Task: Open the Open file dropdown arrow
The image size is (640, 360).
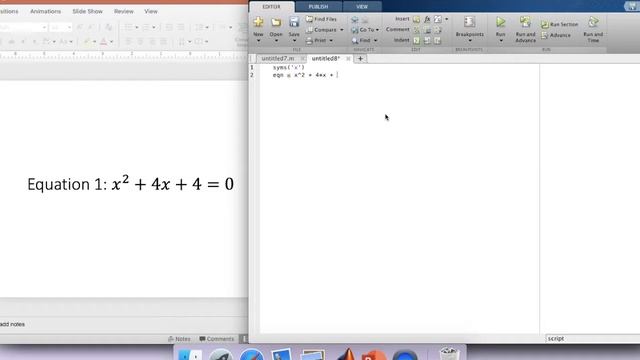Action: point(276,41)
